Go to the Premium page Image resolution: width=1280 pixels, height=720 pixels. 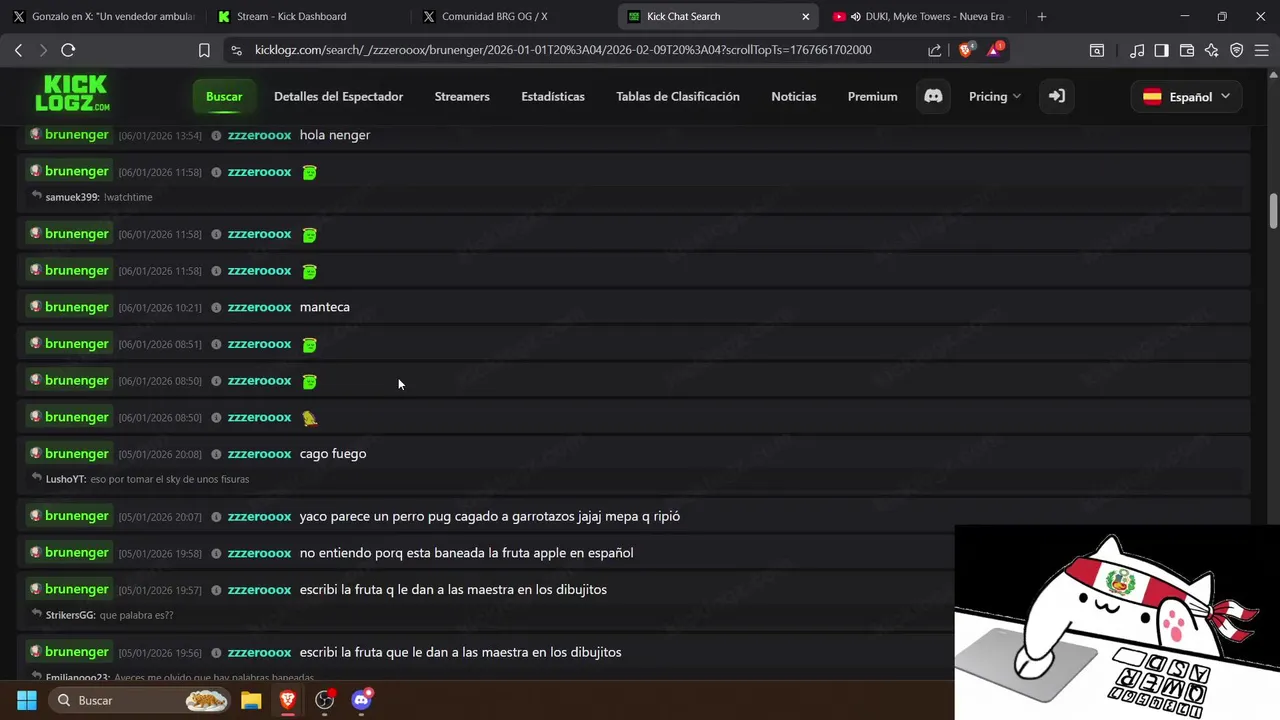pyautogui.click(x=872, y=96)
